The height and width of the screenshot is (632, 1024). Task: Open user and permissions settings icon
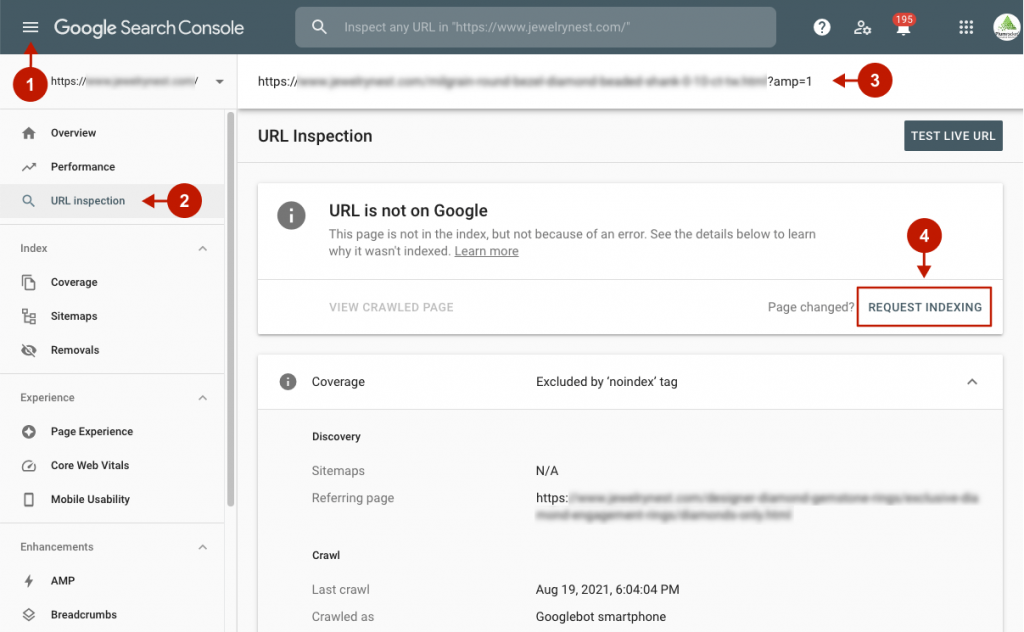pyautogui.click(x=862, y=27)
